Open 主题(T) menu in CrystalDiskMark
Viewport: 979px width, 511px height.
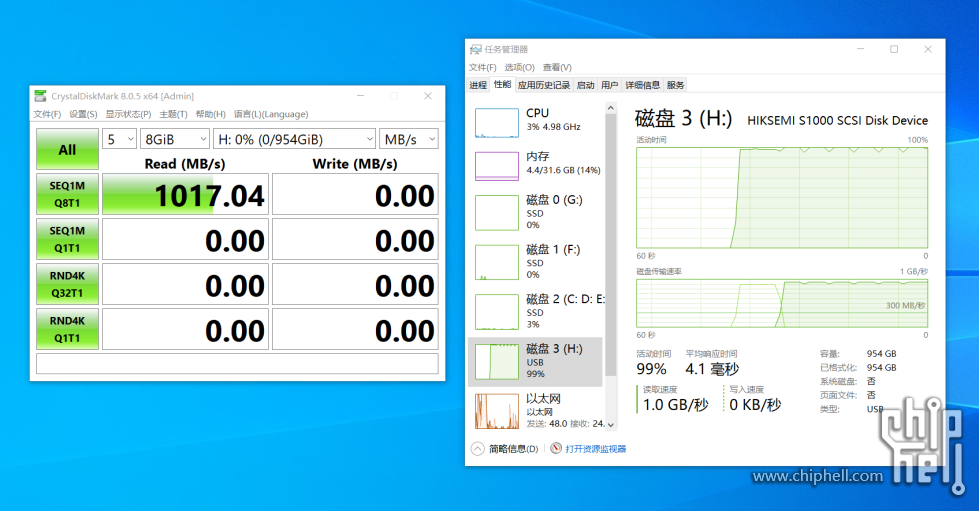173,114
